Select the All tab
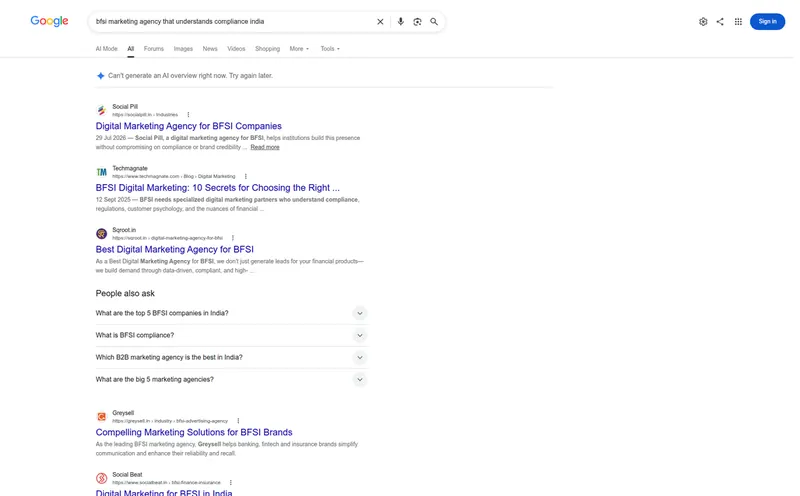Screen dimensions: 800x496 131,49
